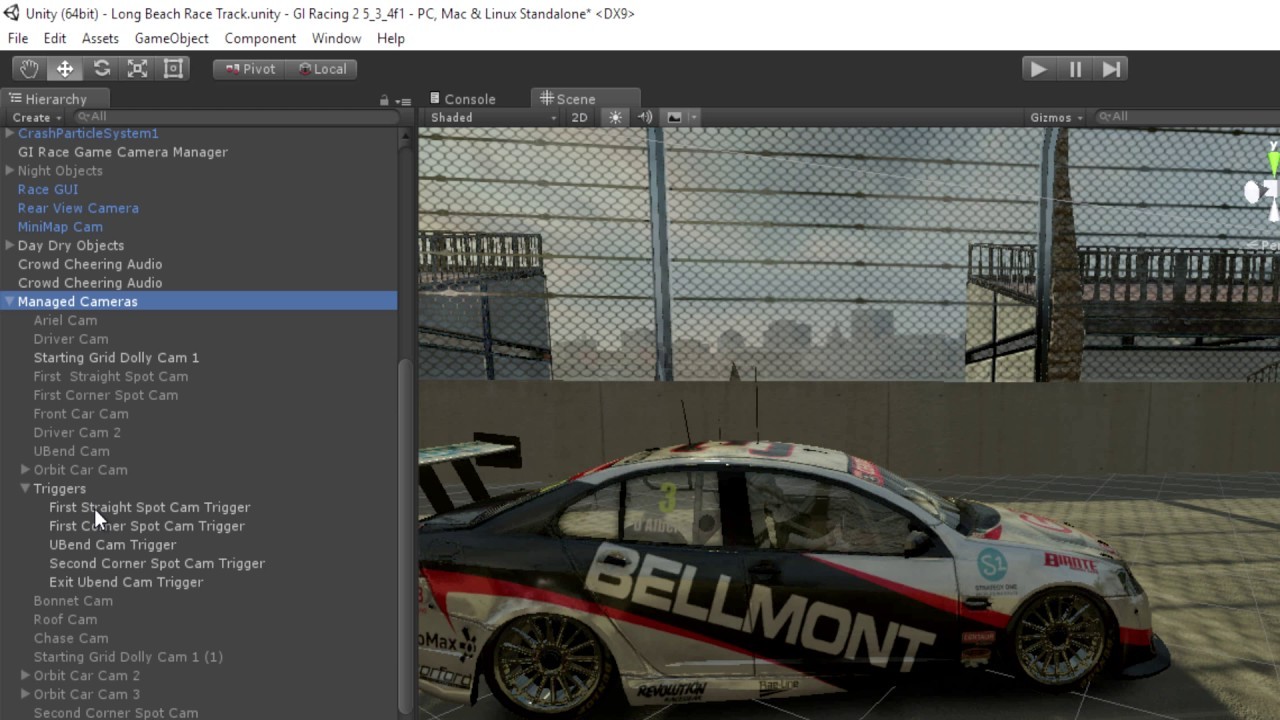Image resolution: width=1280 pixels, height=720 pixels.
Task: Open the Component menu
Action: pos(260,38)
